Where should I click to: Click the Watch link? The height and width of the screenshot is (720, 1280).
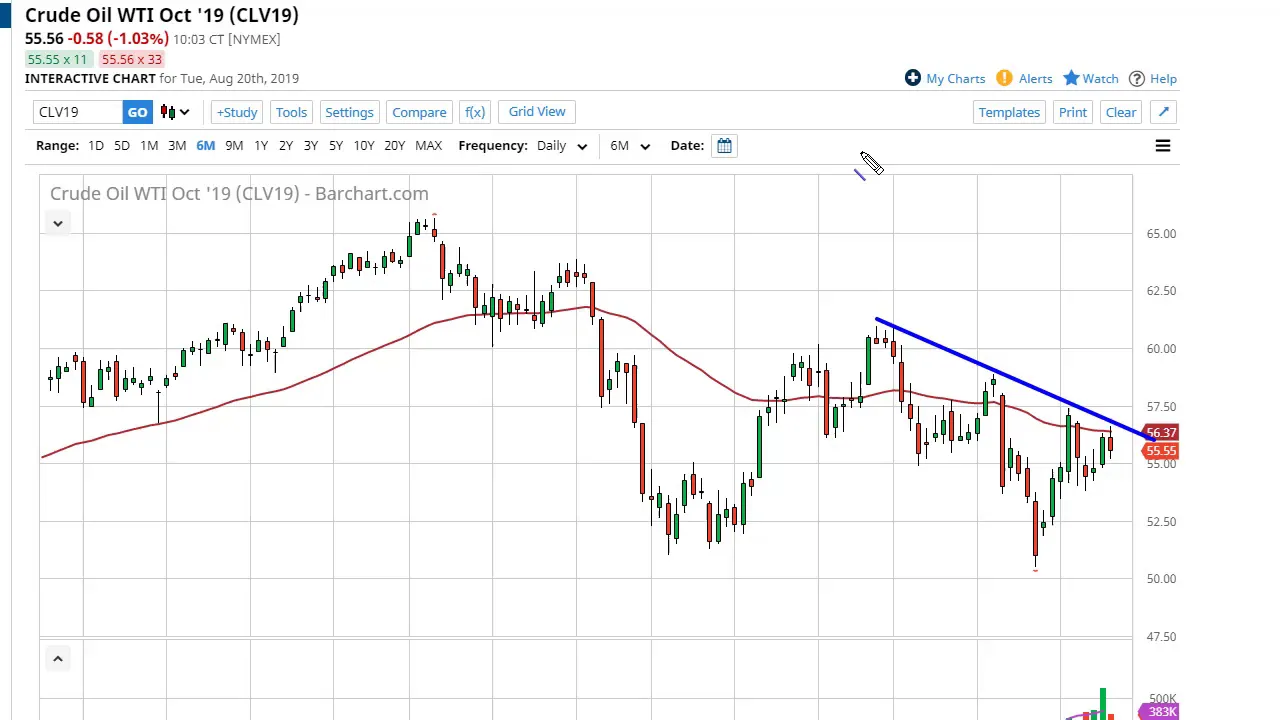(x=1100, y=78)
